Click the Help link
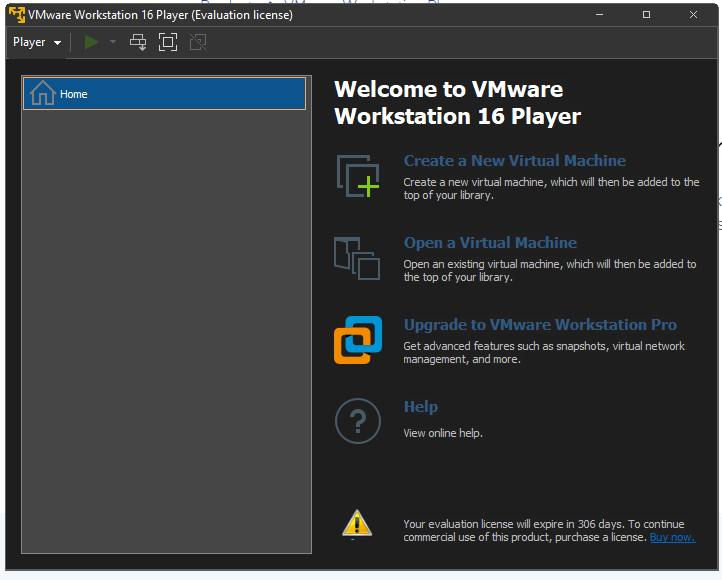The image size is (722, 580). tap(420, 406)
